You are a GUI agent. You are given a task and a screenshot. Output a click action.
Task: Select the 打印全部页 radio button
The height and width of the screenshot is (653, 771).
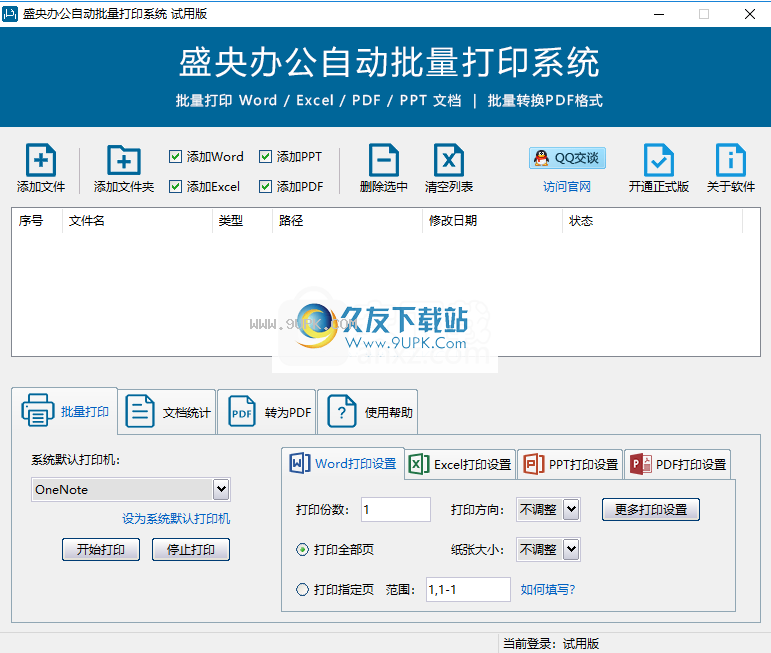pos(302,549)
